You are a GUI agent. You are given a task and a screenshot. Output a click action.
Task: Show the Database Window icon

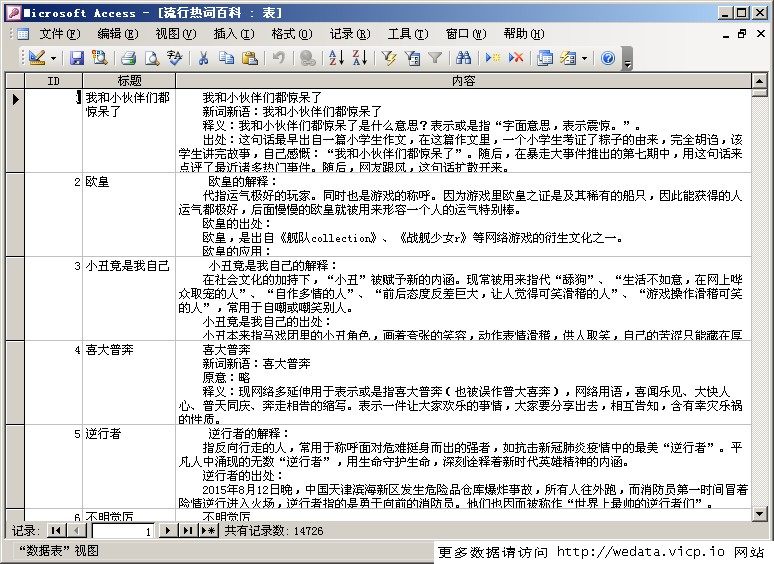pos(545,58)
